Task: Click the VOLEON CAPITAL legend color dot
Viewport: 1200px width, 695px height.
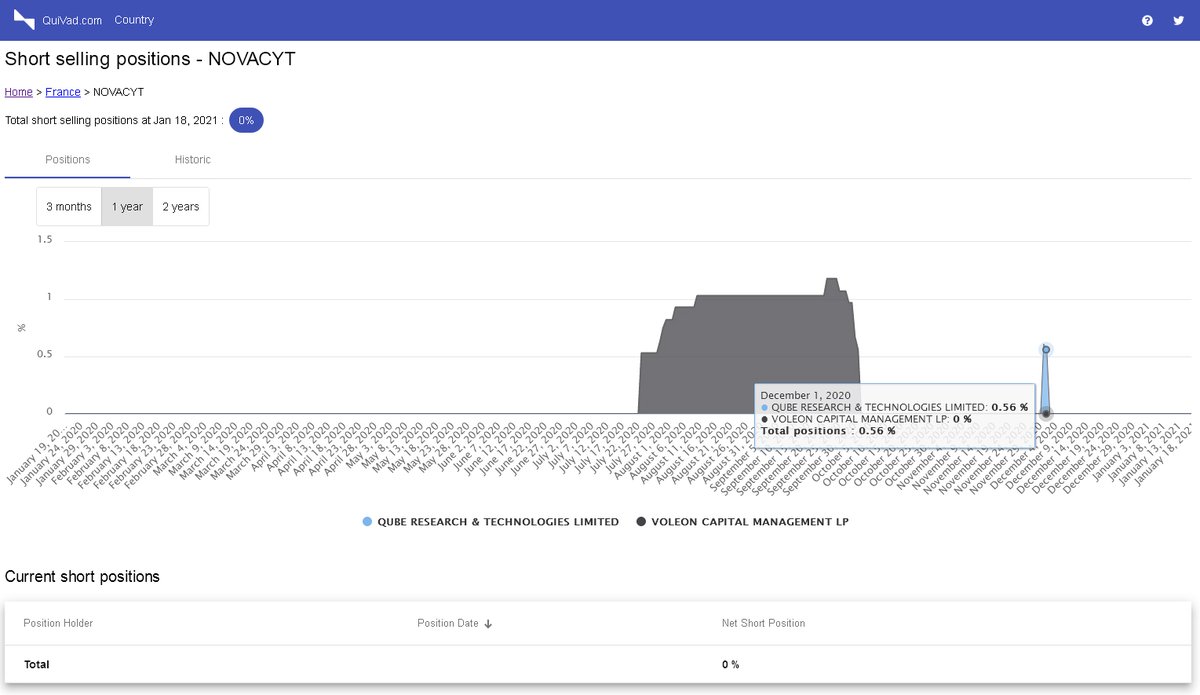Action: click(641, 521)
